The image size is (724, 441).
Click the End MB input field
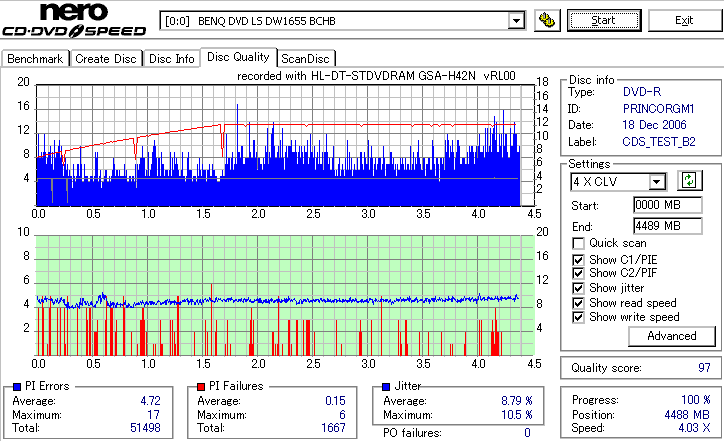(668, 226)
